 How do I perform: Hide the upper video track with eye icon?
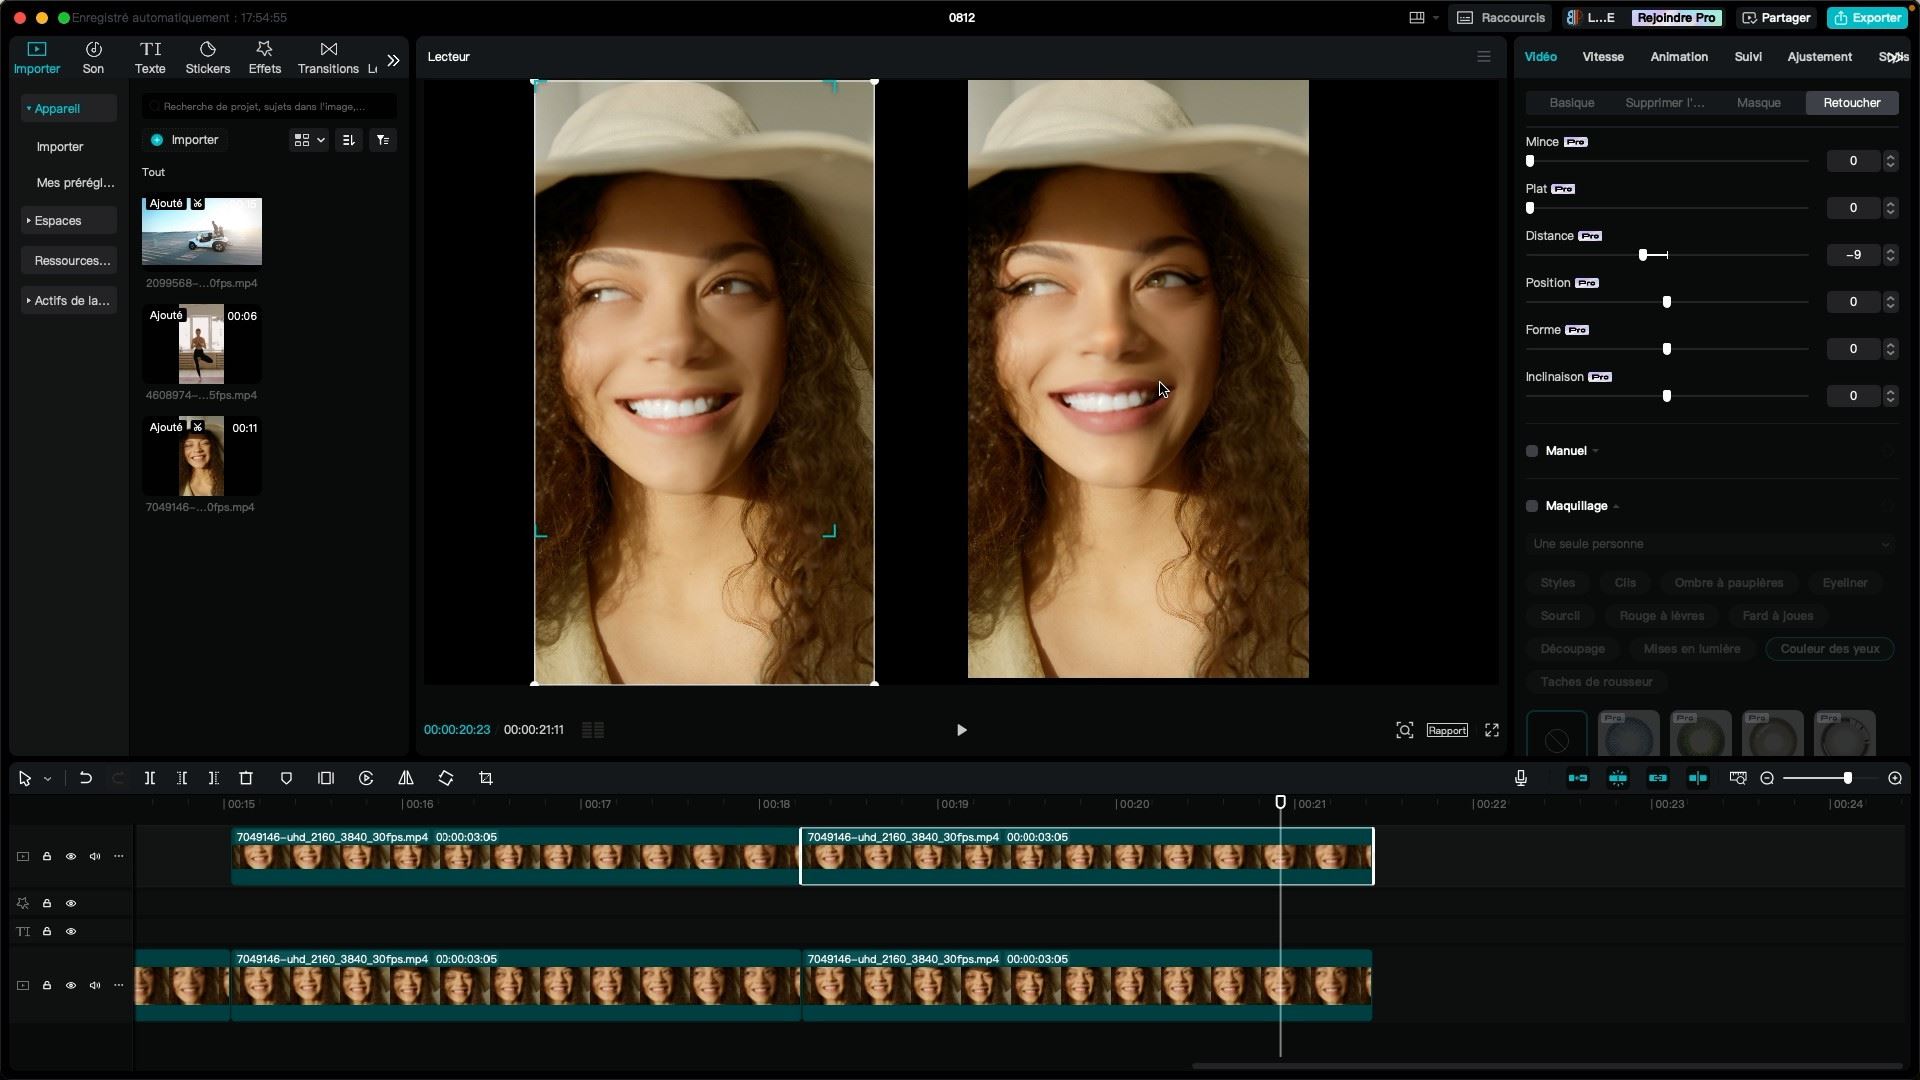pyautogui.click(x=71, y=857)
